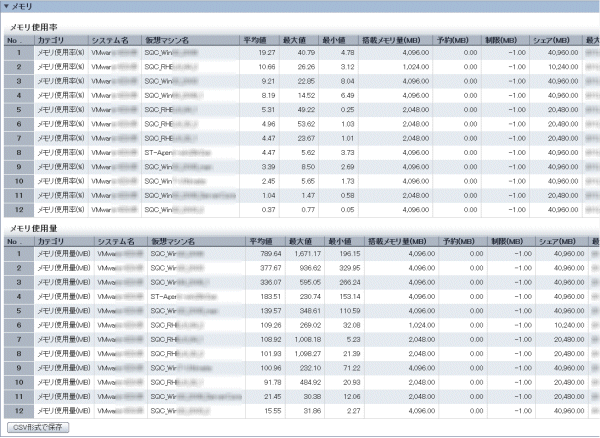Sort メモリ使用量 table by 平均値 column

click(x=259, y=242)
